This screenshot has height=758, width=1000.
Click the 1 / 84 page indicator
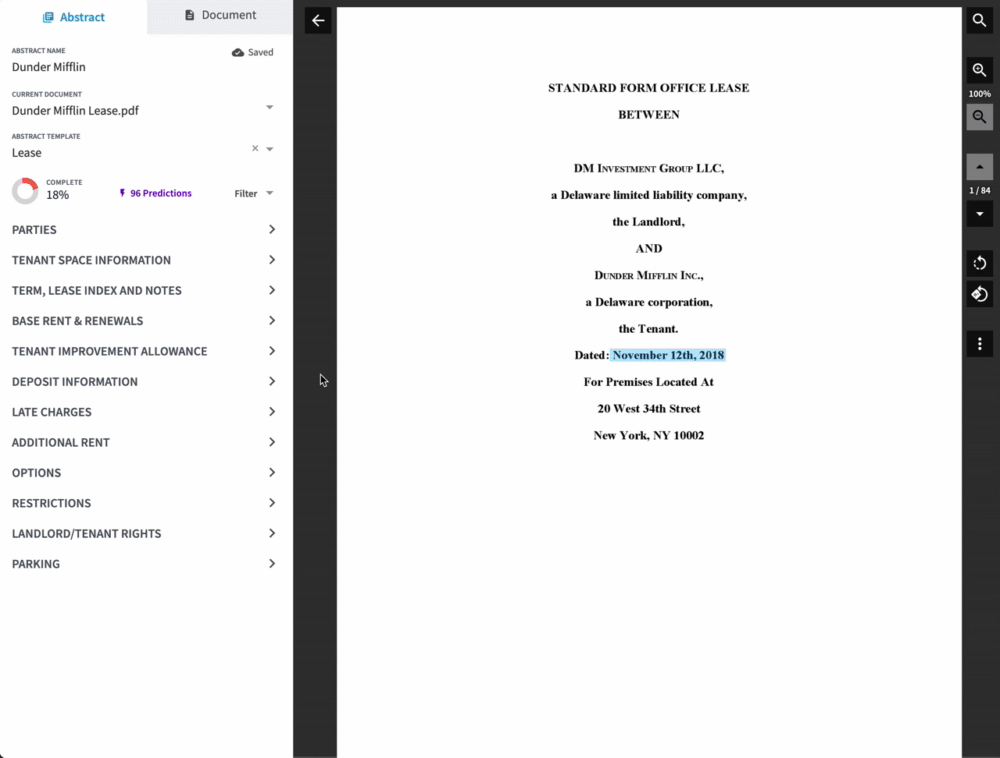(979, 191)
